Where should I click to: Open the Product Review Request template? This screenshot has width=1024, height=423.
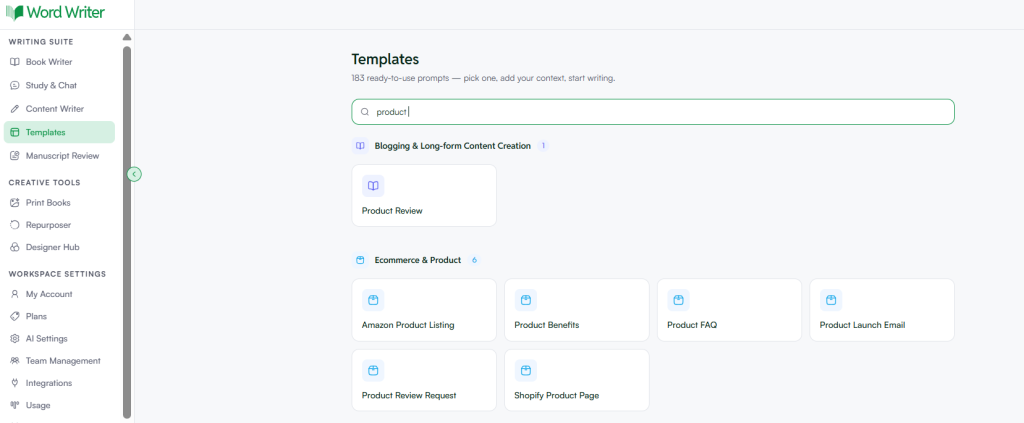pos(424,381)
